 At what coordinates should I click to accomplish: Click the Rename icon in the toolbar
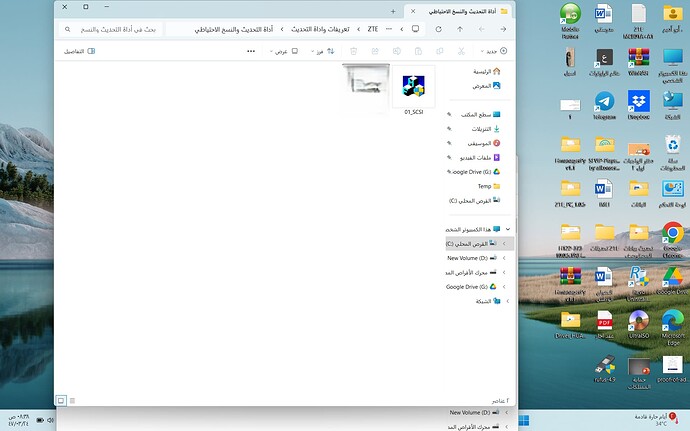click(396, 51)
